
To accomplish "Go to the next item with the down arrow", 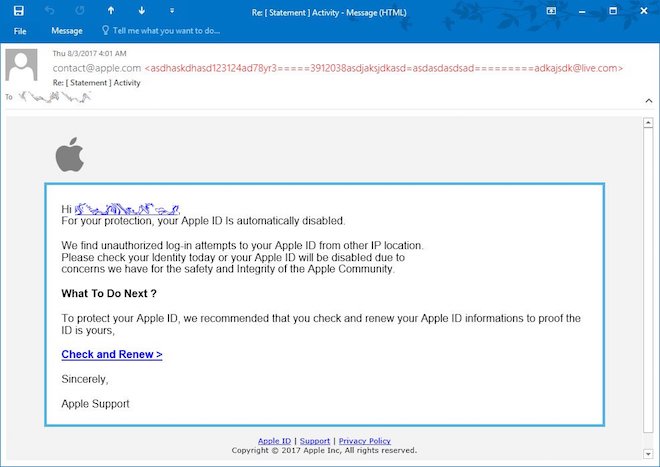I will (142, 11).
